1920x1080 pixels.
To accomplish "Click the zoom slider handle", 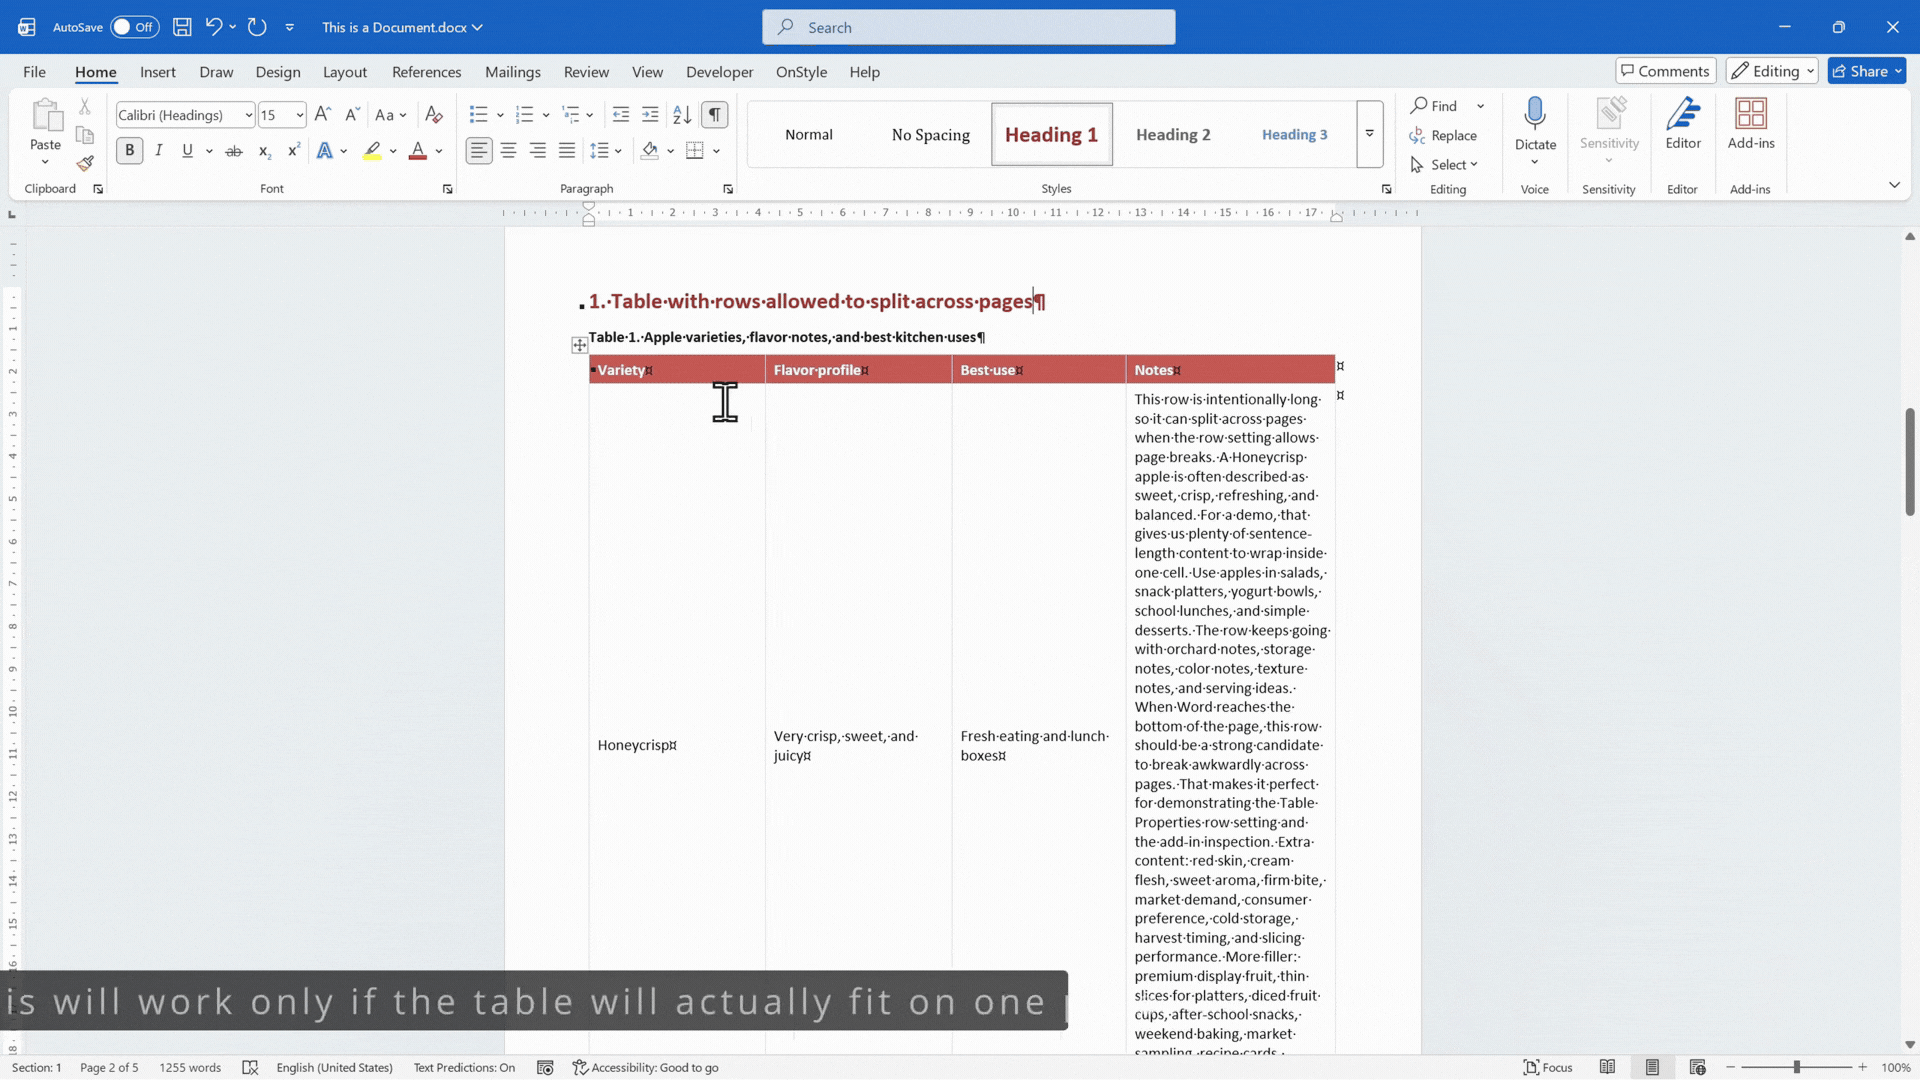I will pyautogui.click(x=1797, y=1068).
